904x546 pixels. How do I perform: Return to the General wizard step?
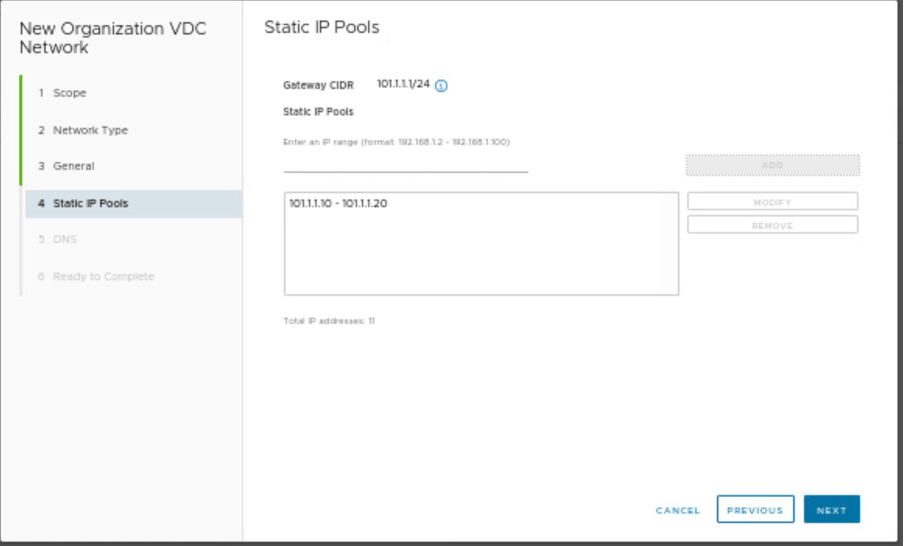coord(73,166)
